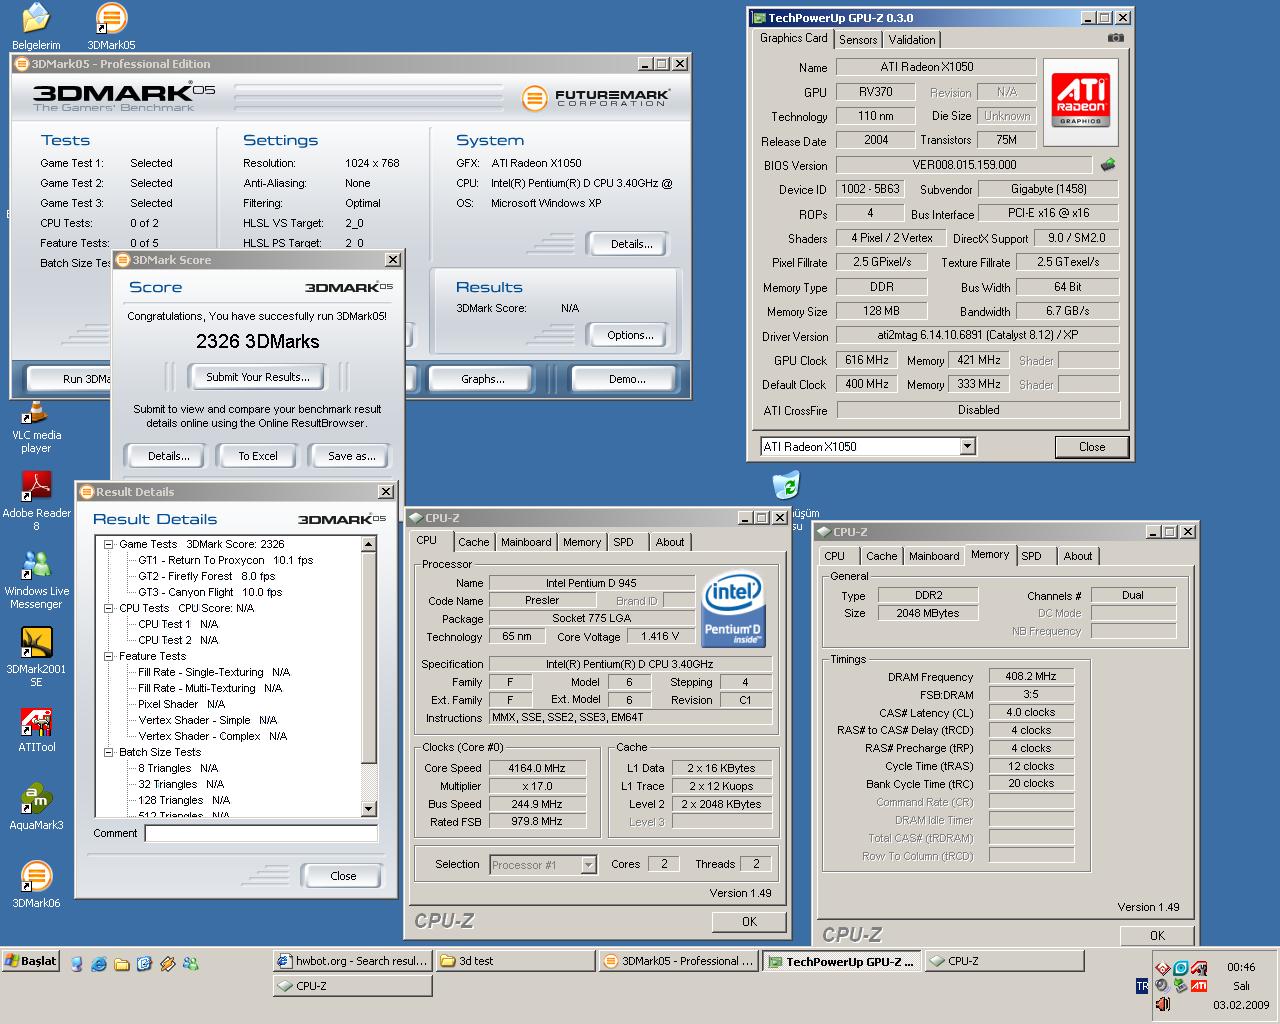This screenshot has height=1024, width=1280.
Task: Open Memory tab in left CPU-Z window
Action: pyautogui.click(x=582, y=542)
